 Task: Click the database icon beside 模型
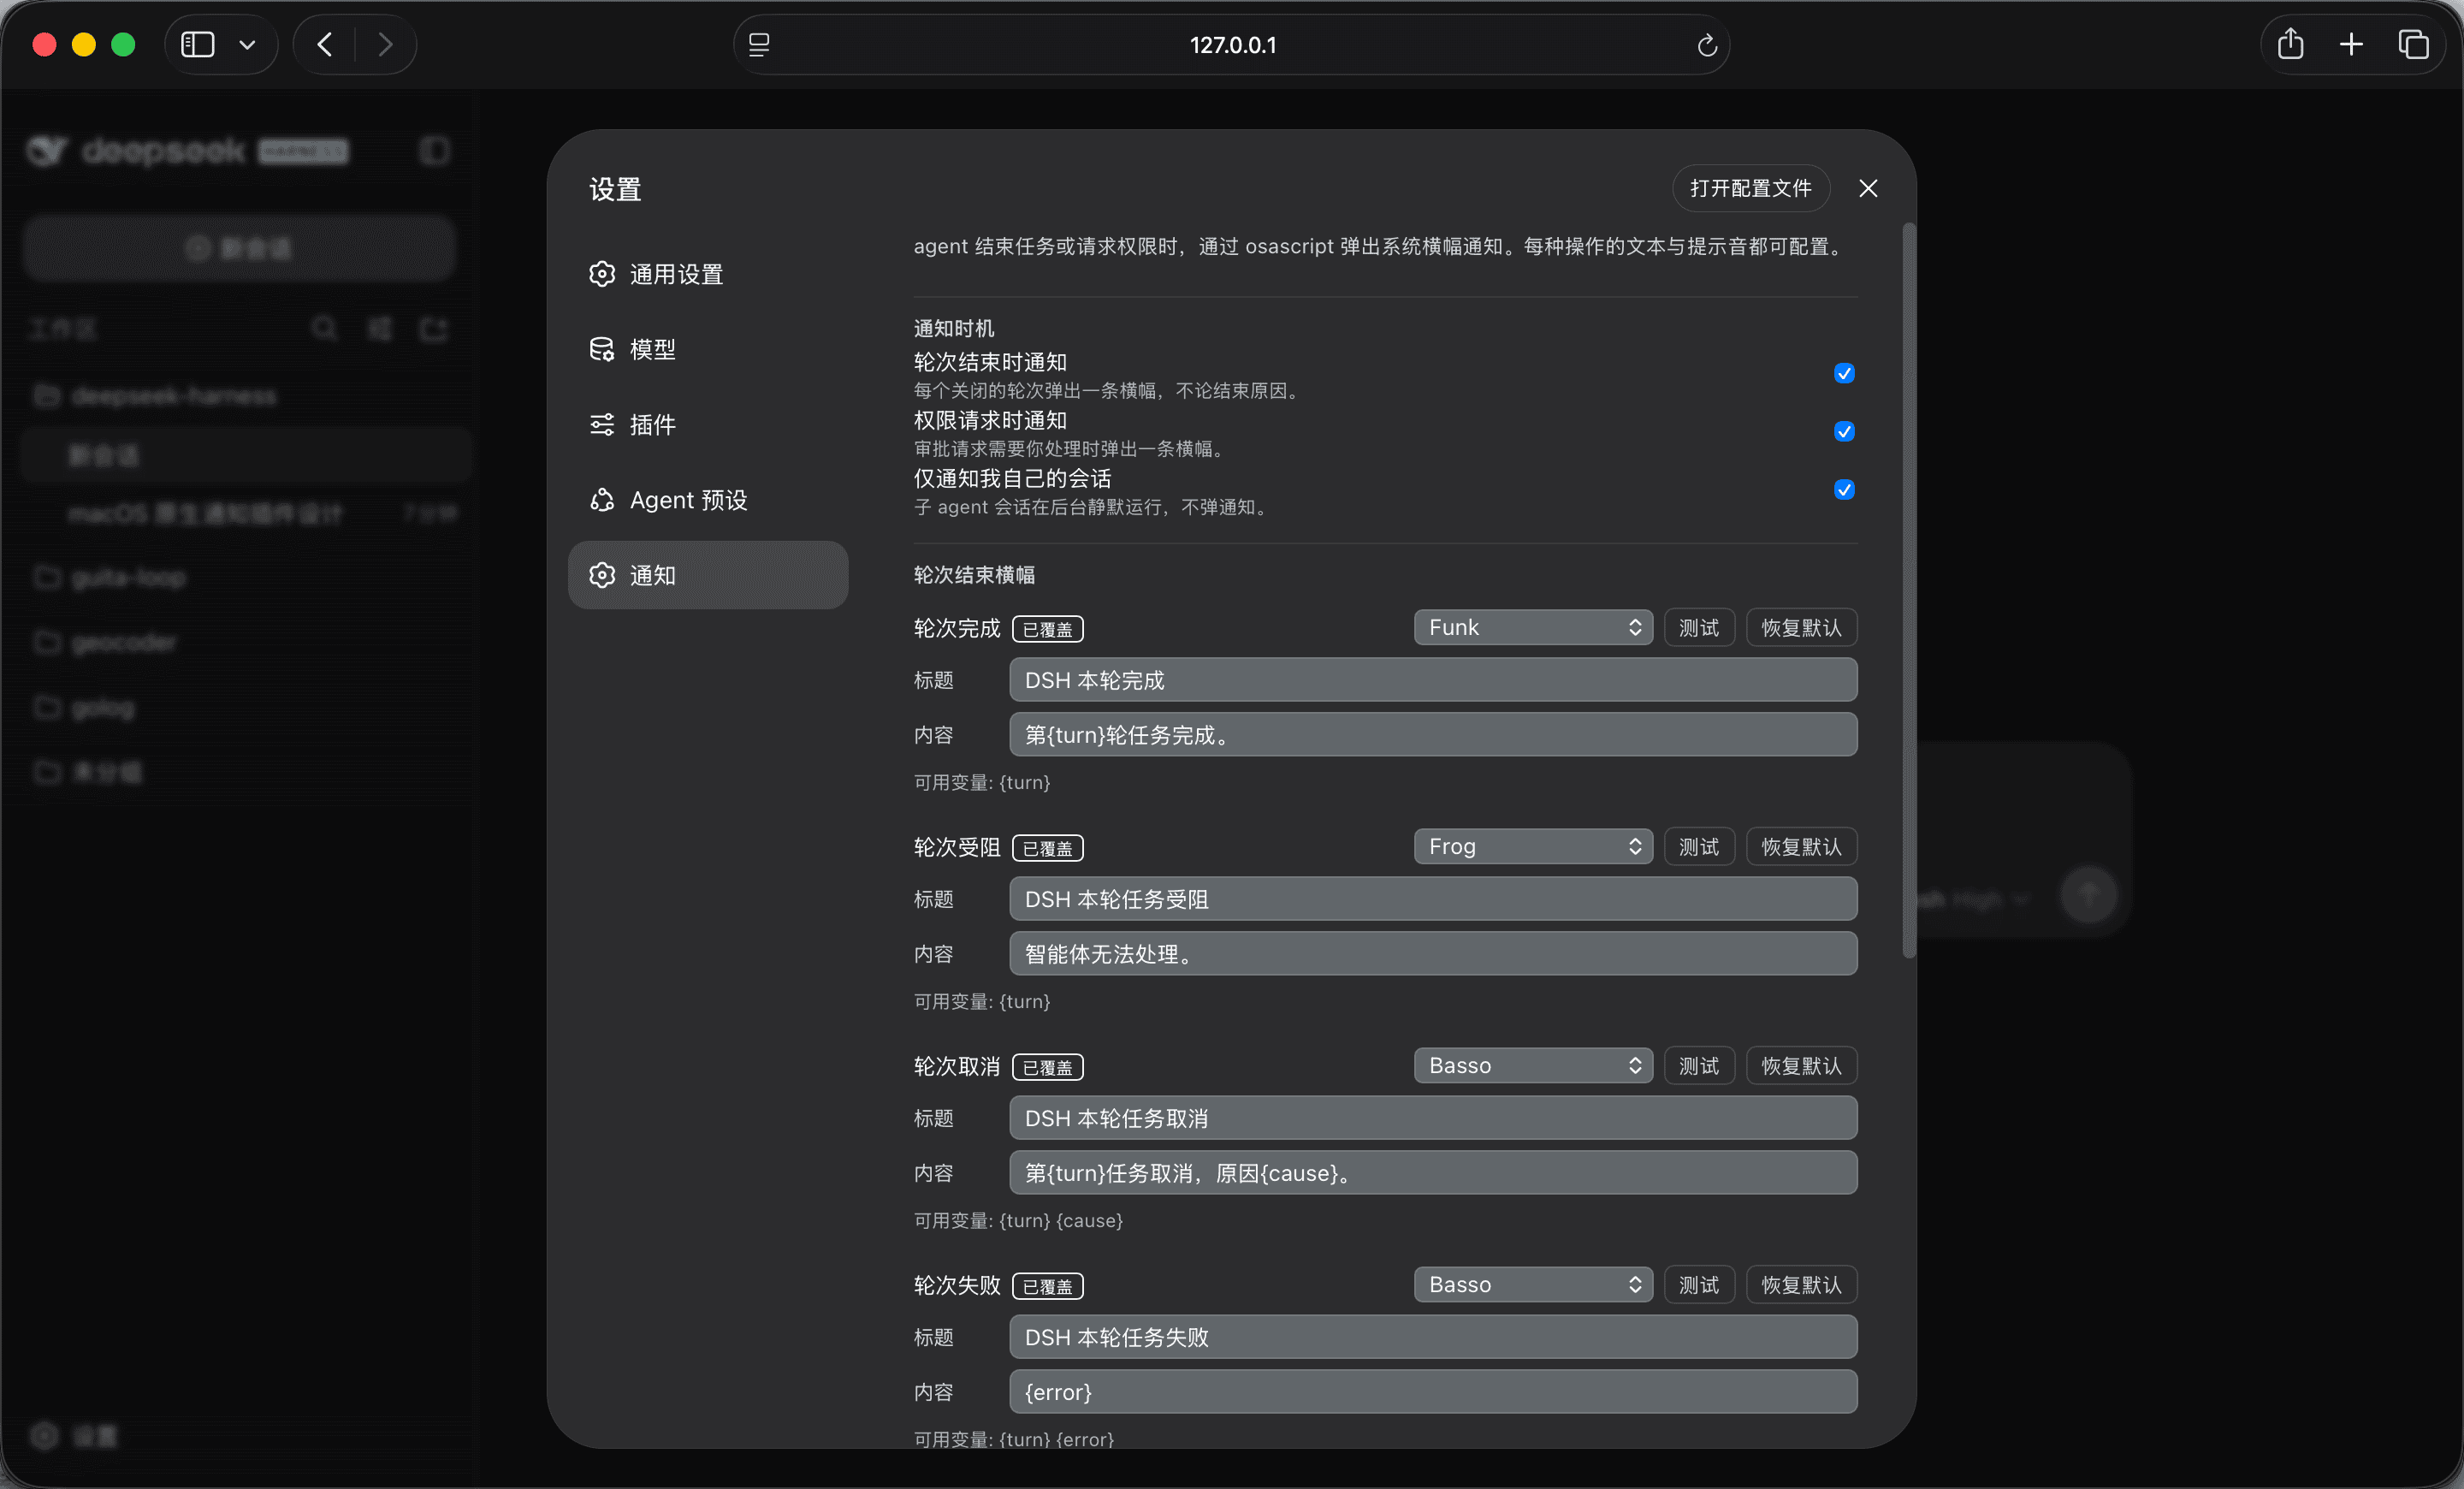[x=602, y=349]
